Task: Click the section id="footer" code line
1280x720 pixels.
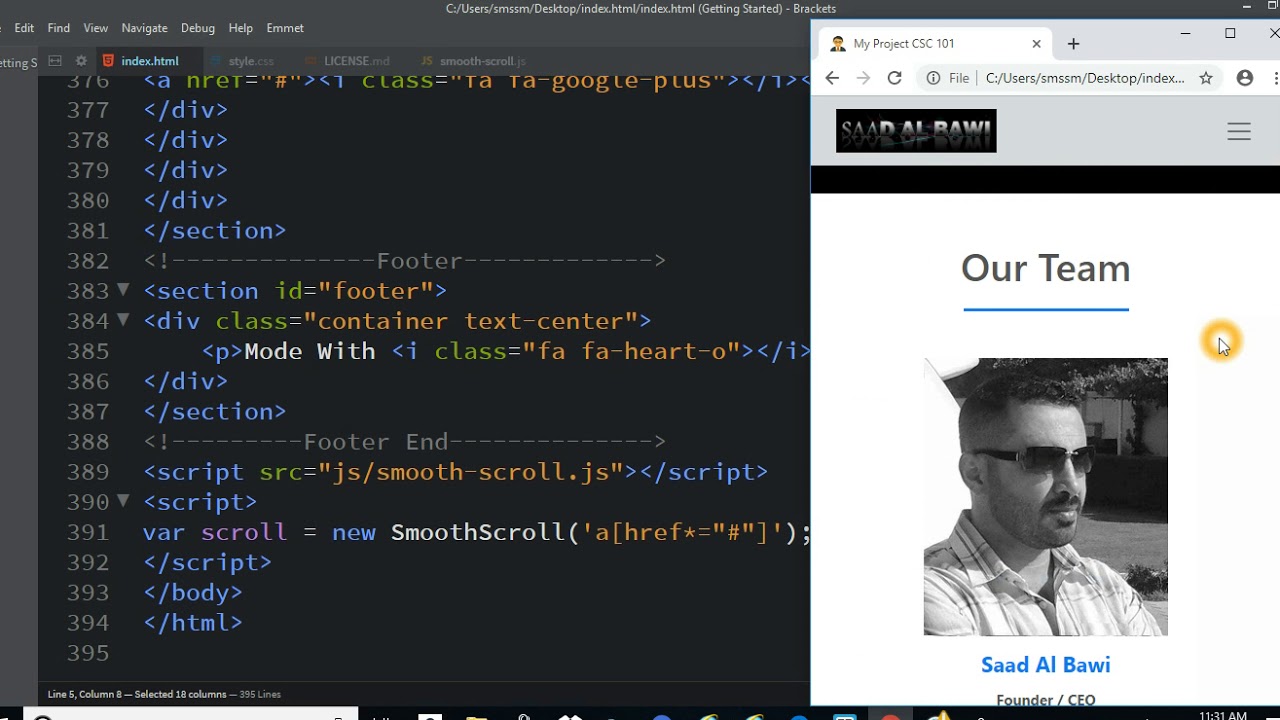Action: [295, 290]
